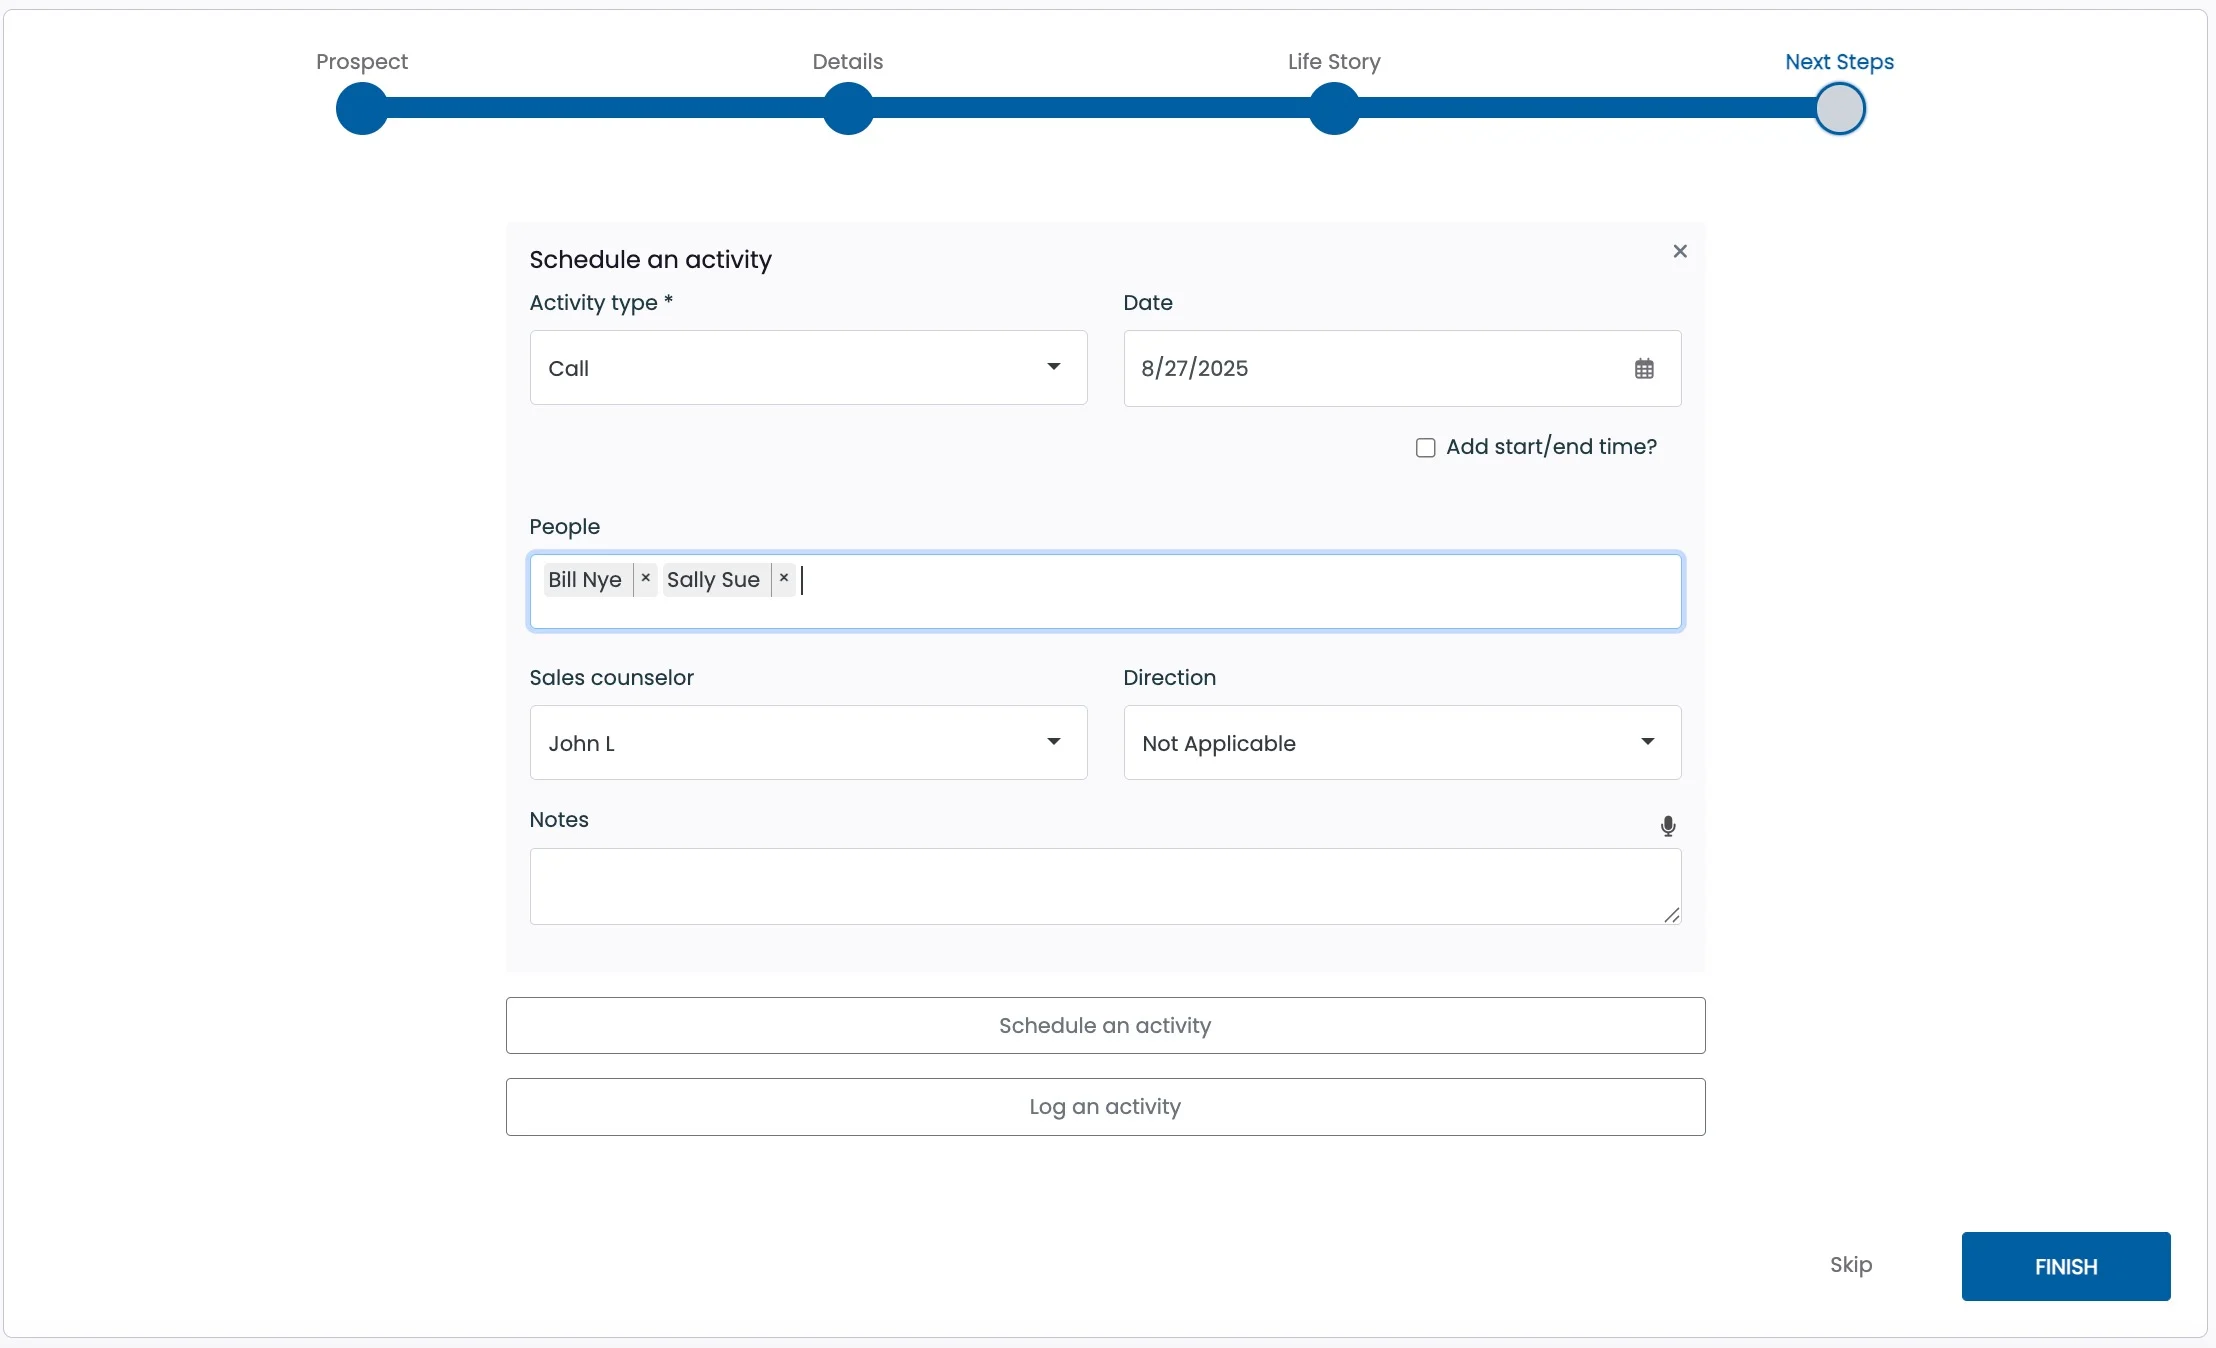
Task: Open the Activity type dropdown
Action: (x=808, y=368)
